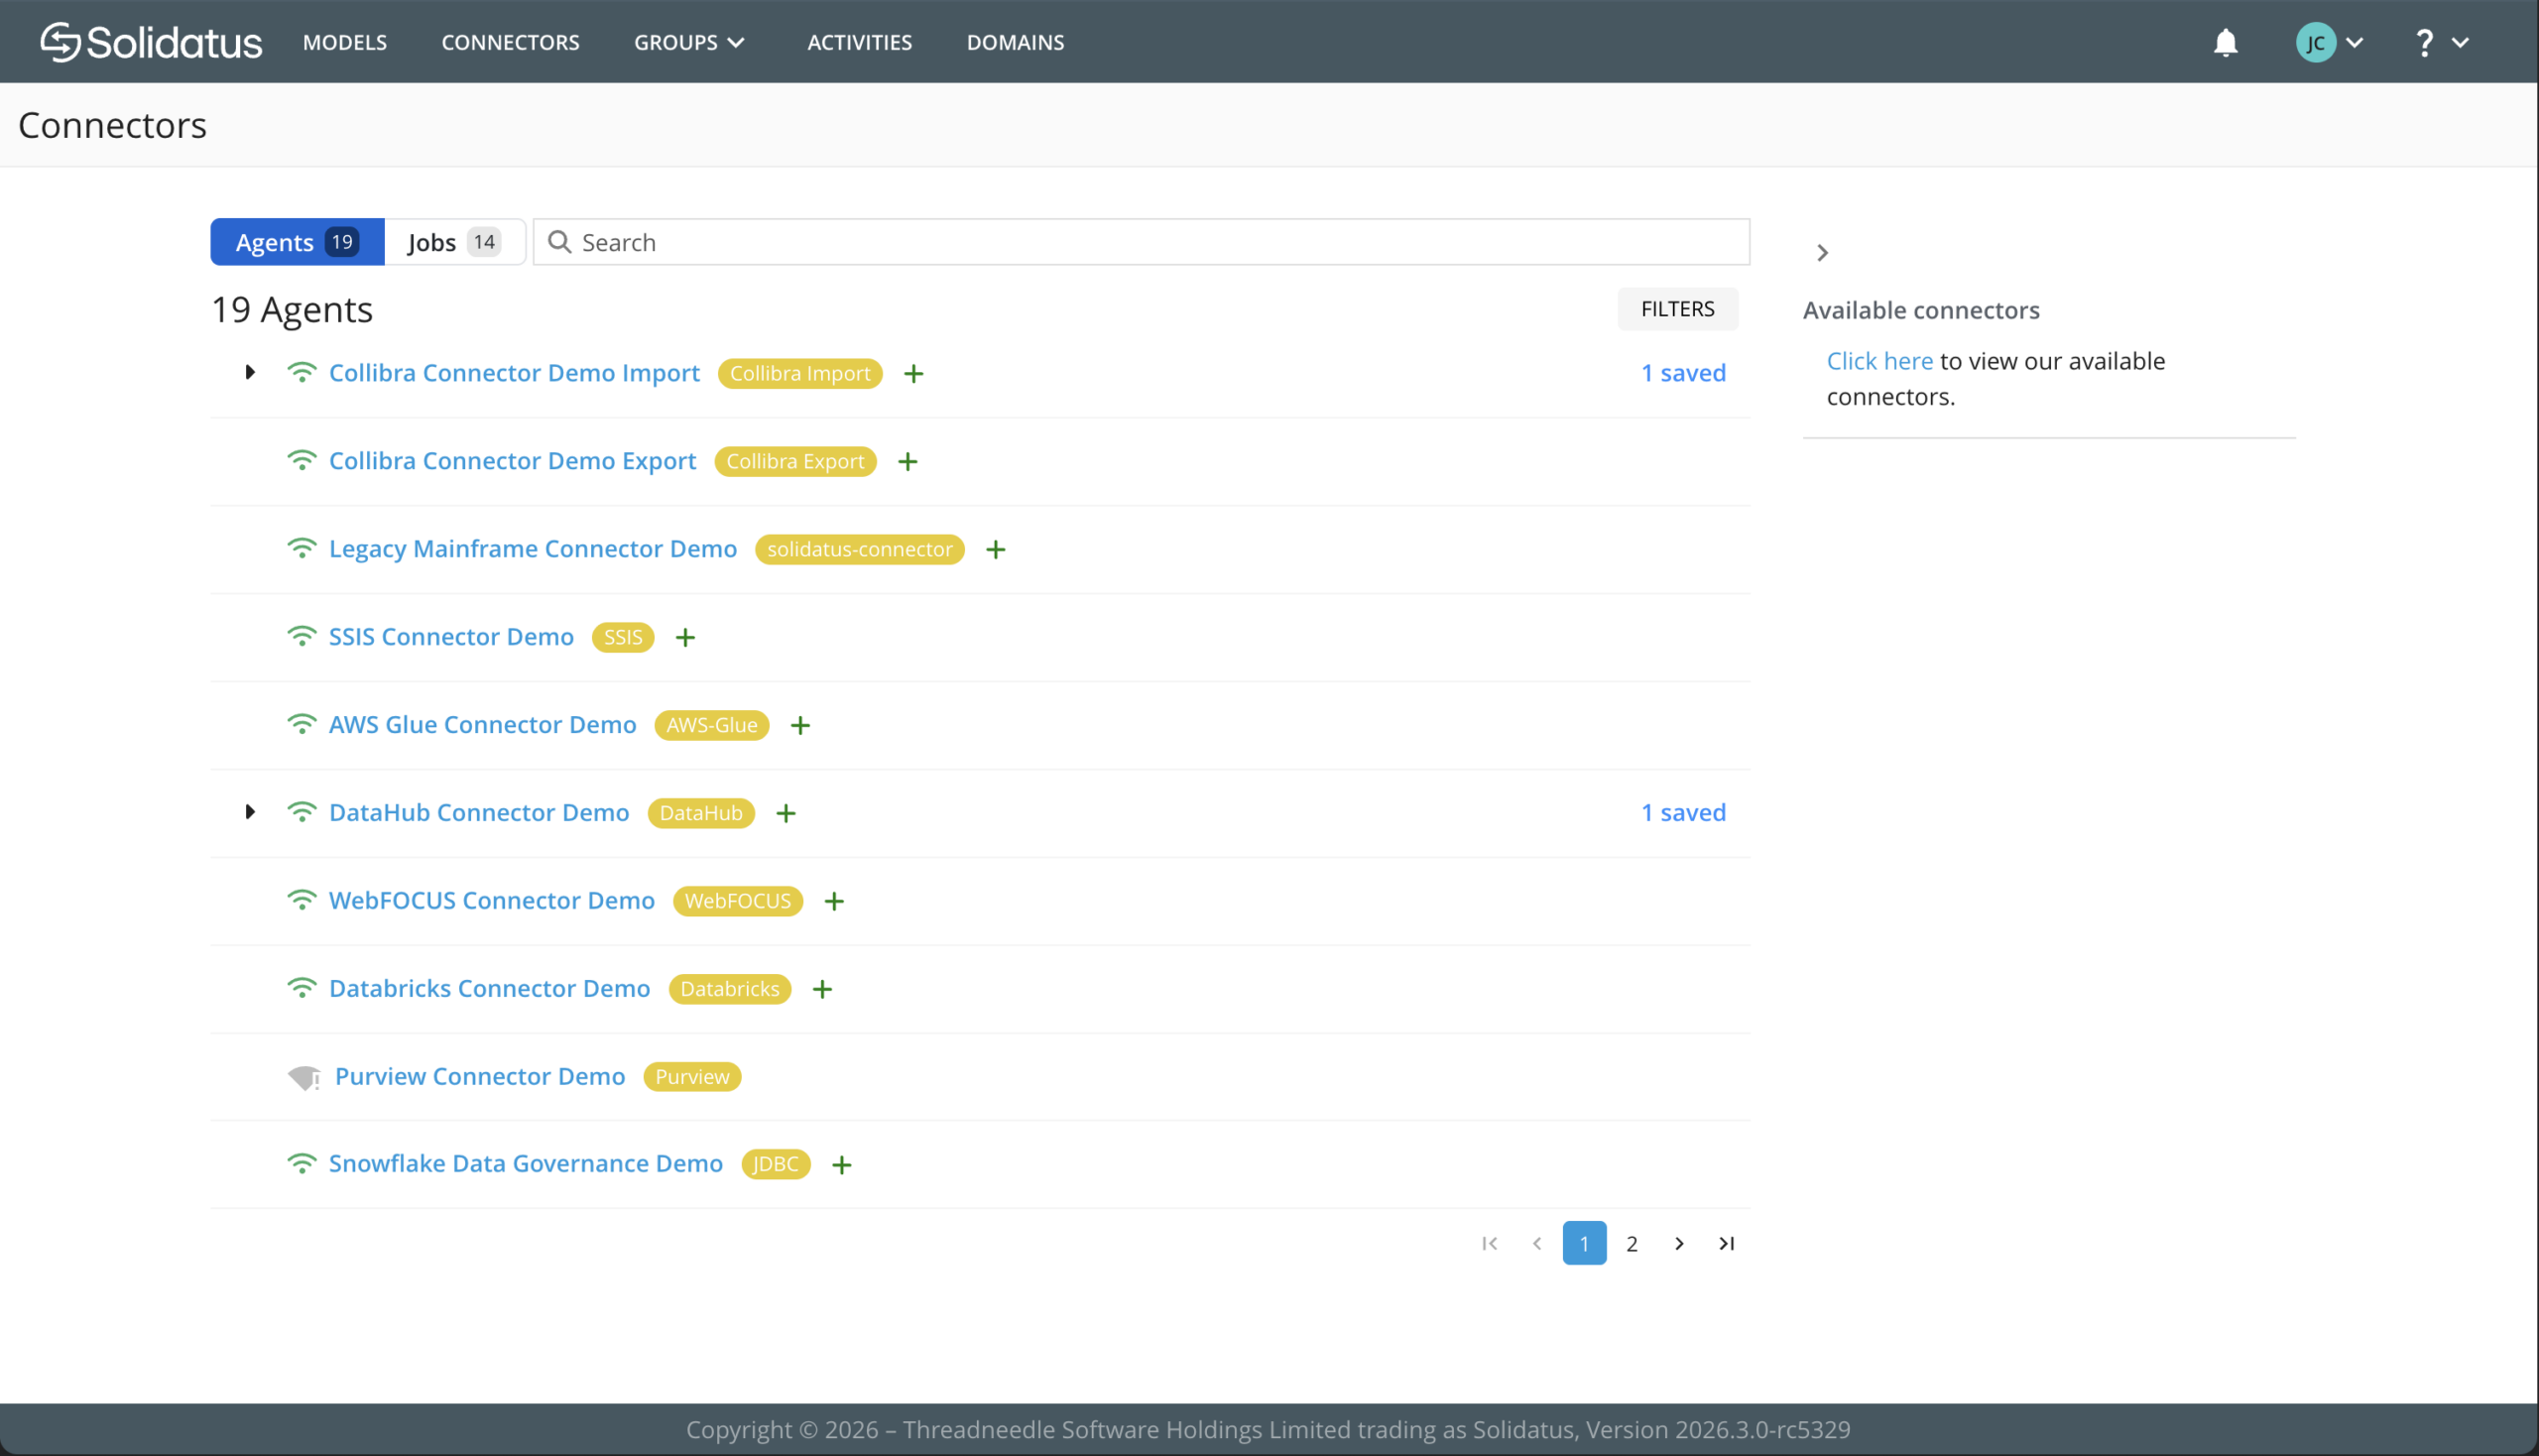Click plus icon next to DataHub tag
The height and width of the screenshot is (1456, 2539).
(x=786, y=814)
